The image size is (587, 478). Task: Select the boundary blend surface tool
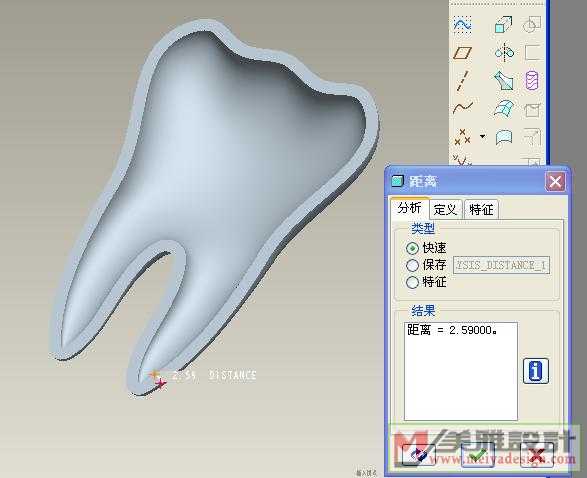pyautogui.click(x=504, y=108)
